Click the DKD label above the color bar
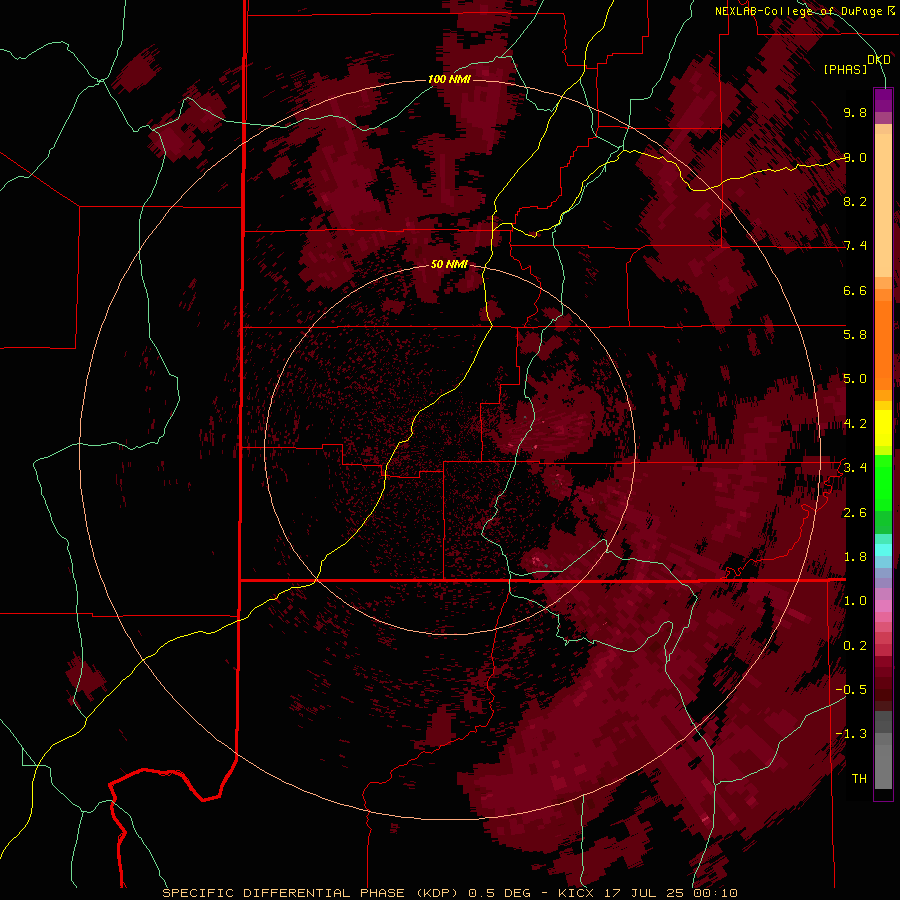This screenshot has width=900, height=900. tap(879, 59)
